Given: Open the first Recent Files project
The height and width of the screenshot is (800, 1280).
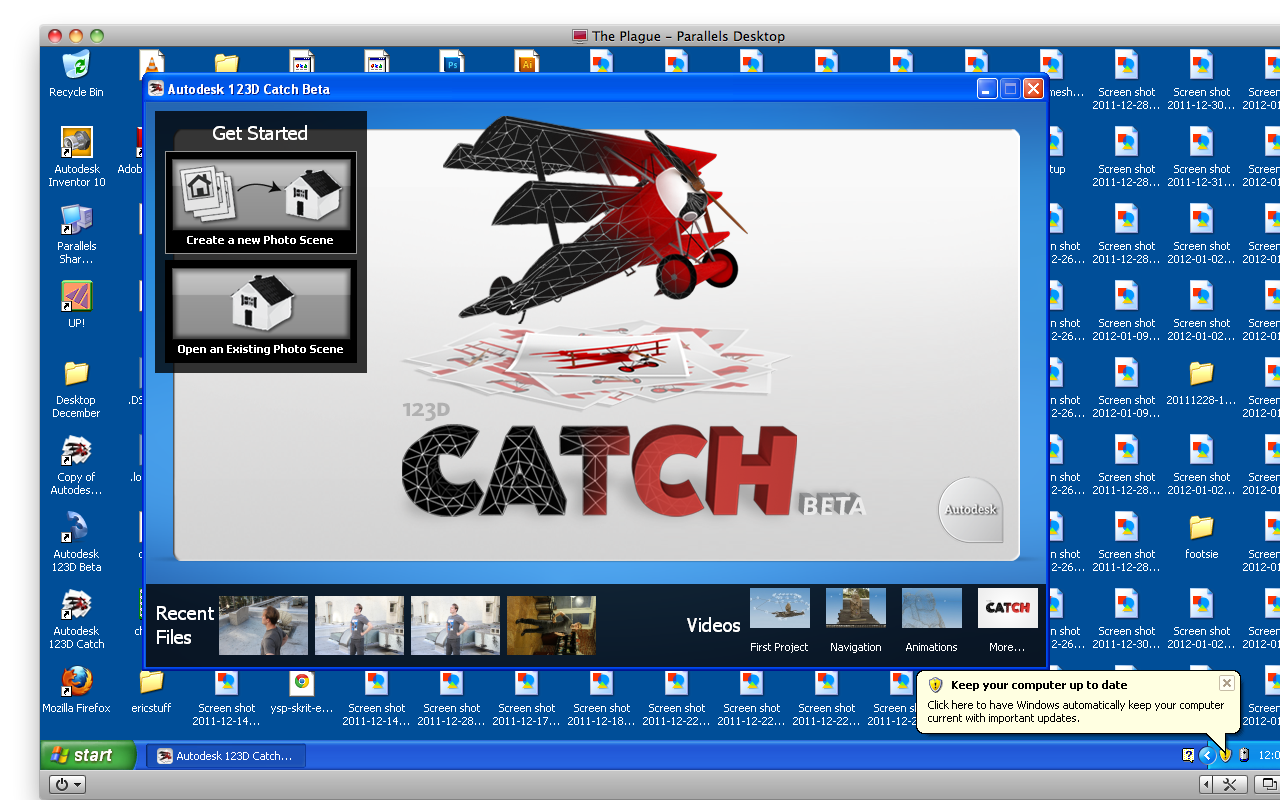Looking at the screenshot, I should point(263,624).
